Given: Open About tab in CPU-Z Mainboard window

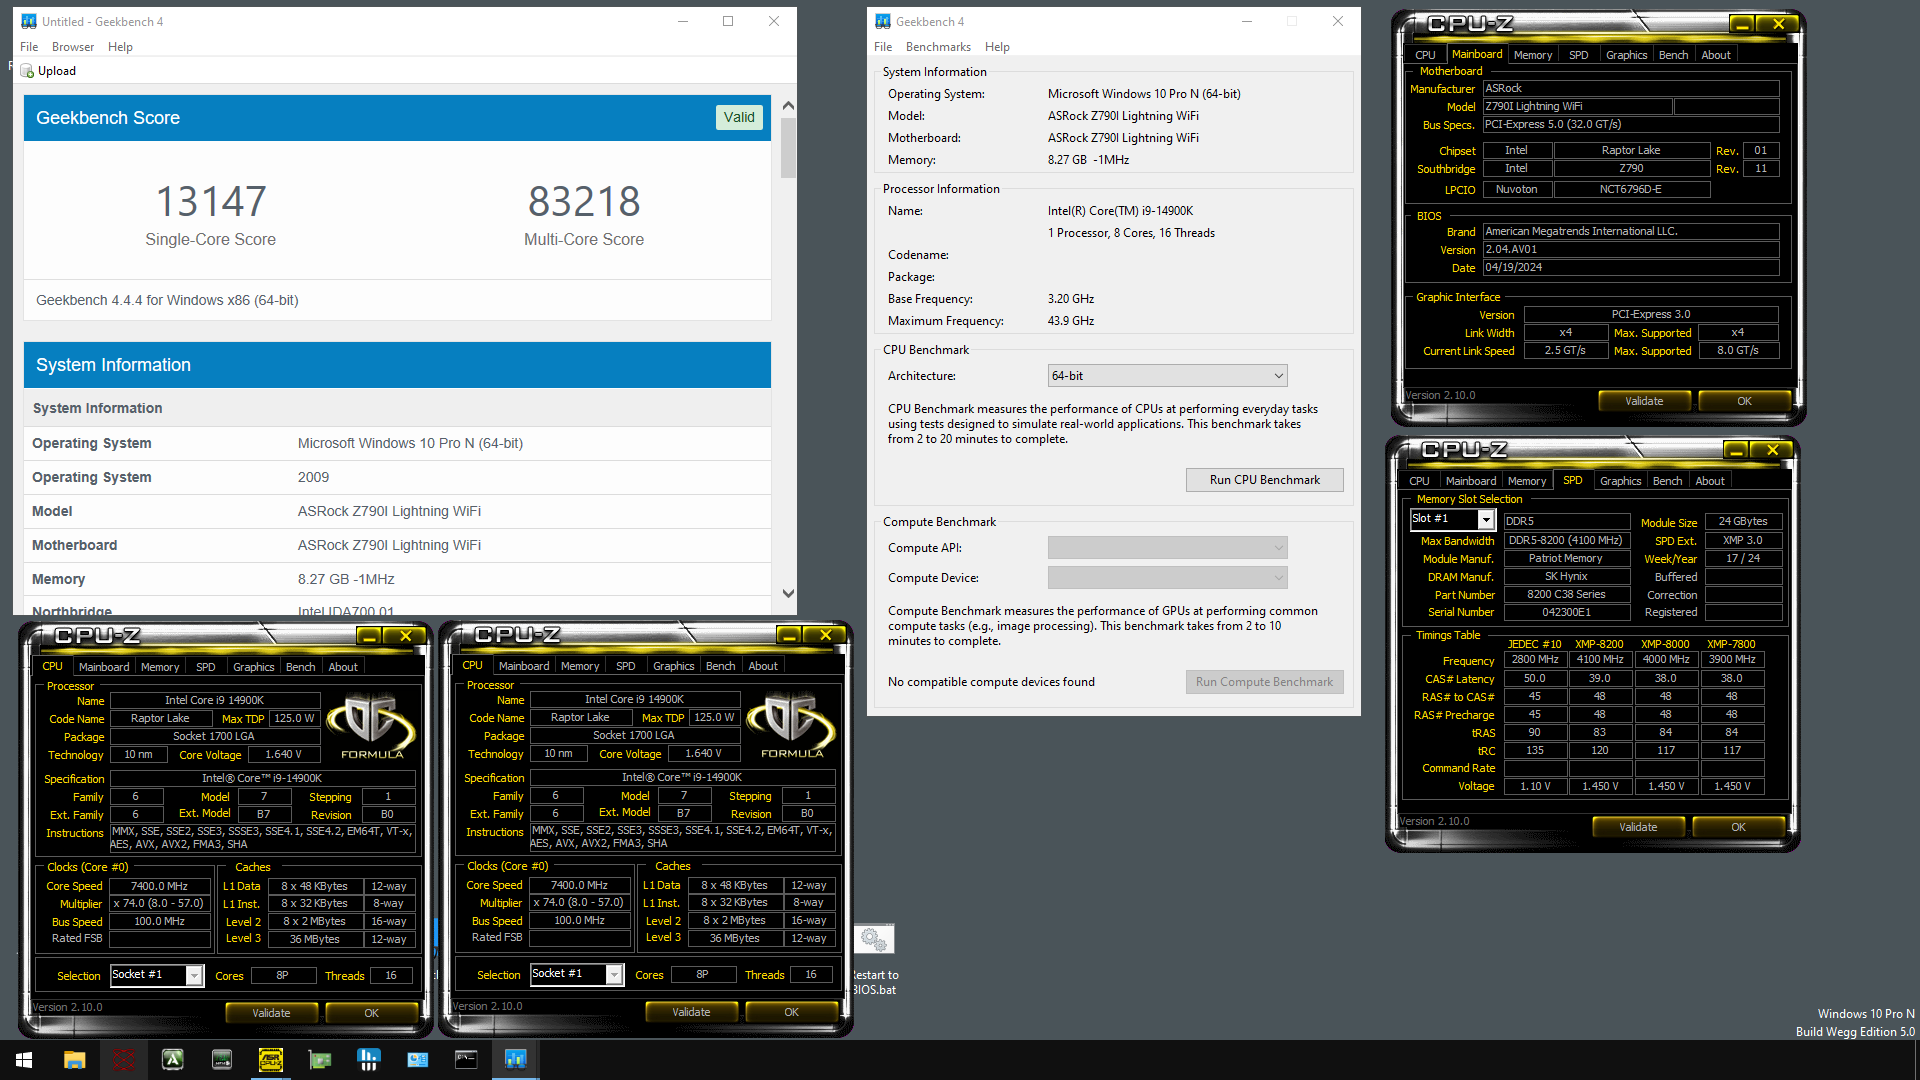Looking at the screenshot, I should (x=1716, y=55).
